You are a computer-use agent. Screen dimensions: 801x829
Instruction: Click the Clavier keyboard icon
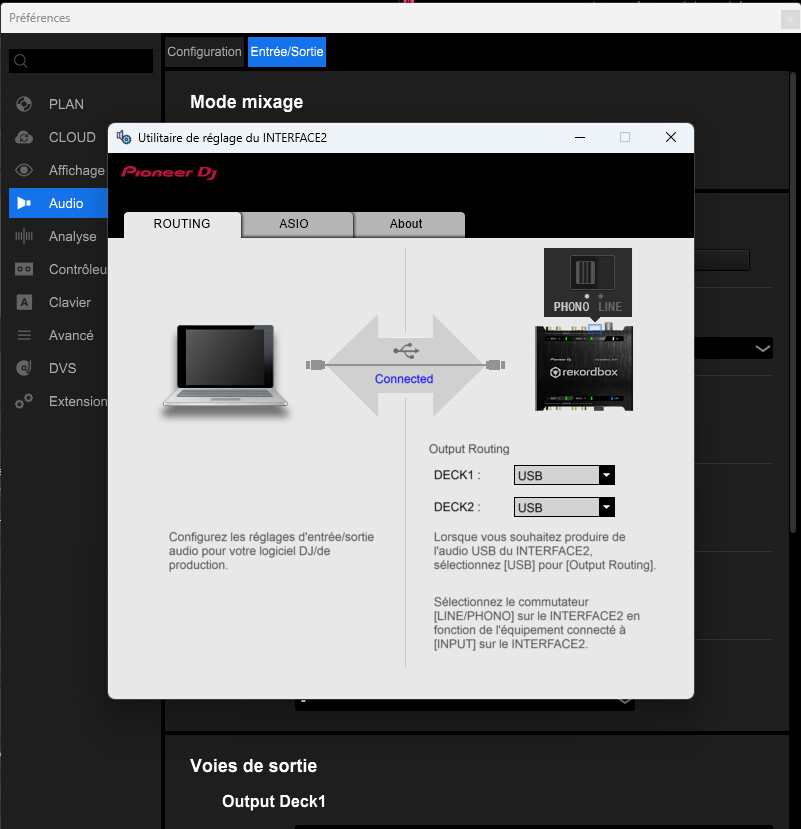point(24,302)
